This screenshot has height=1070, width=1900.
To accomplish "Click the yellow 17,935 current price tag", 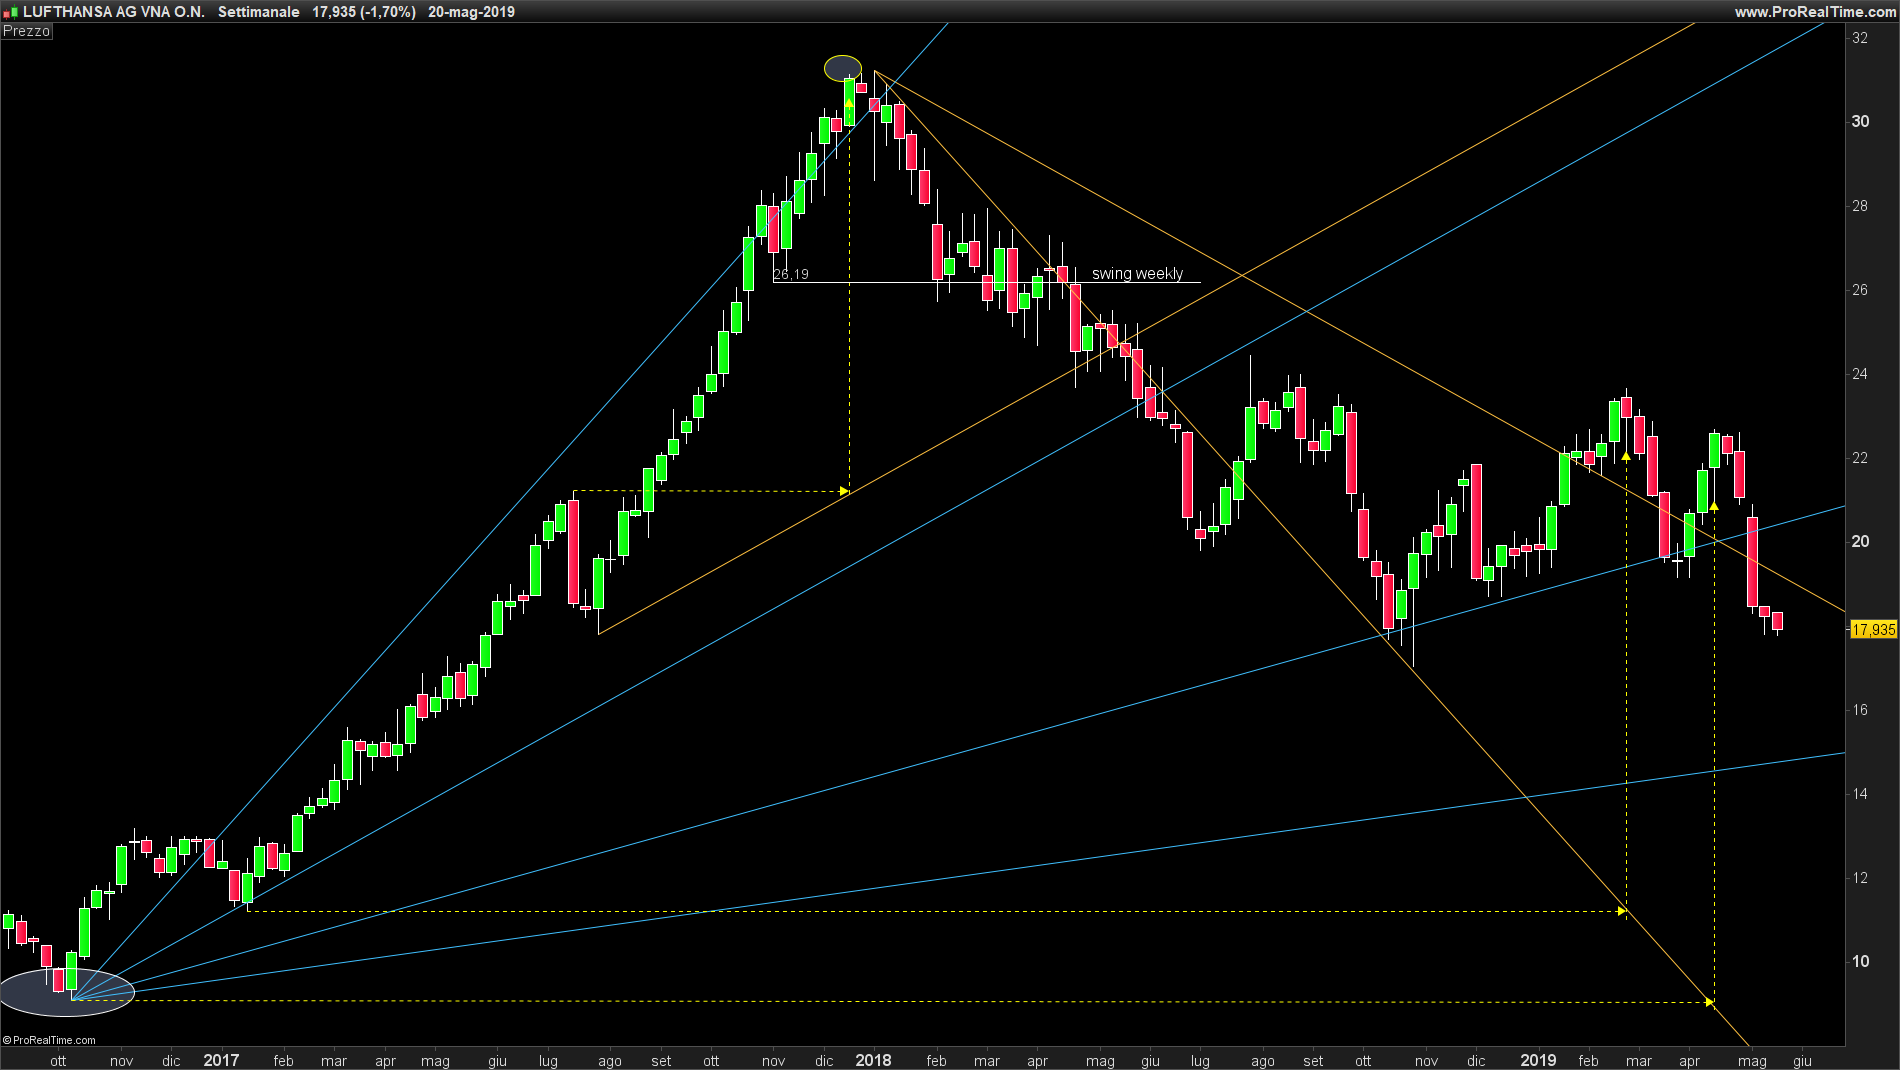I will click(1873, 629).
